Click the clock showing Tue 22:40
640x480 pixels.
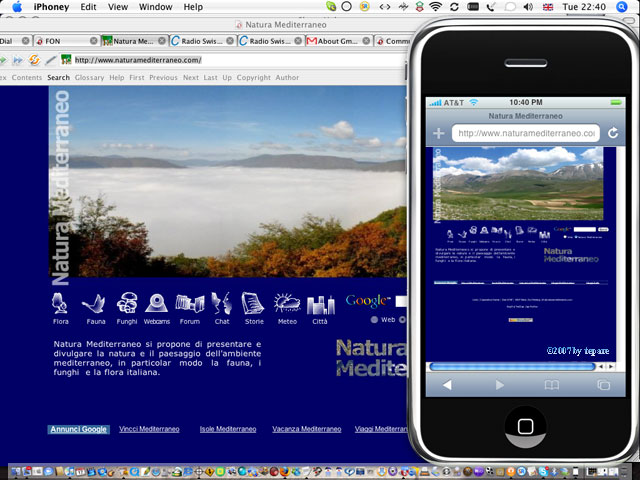pyautogui.click(x=584, y=7)
